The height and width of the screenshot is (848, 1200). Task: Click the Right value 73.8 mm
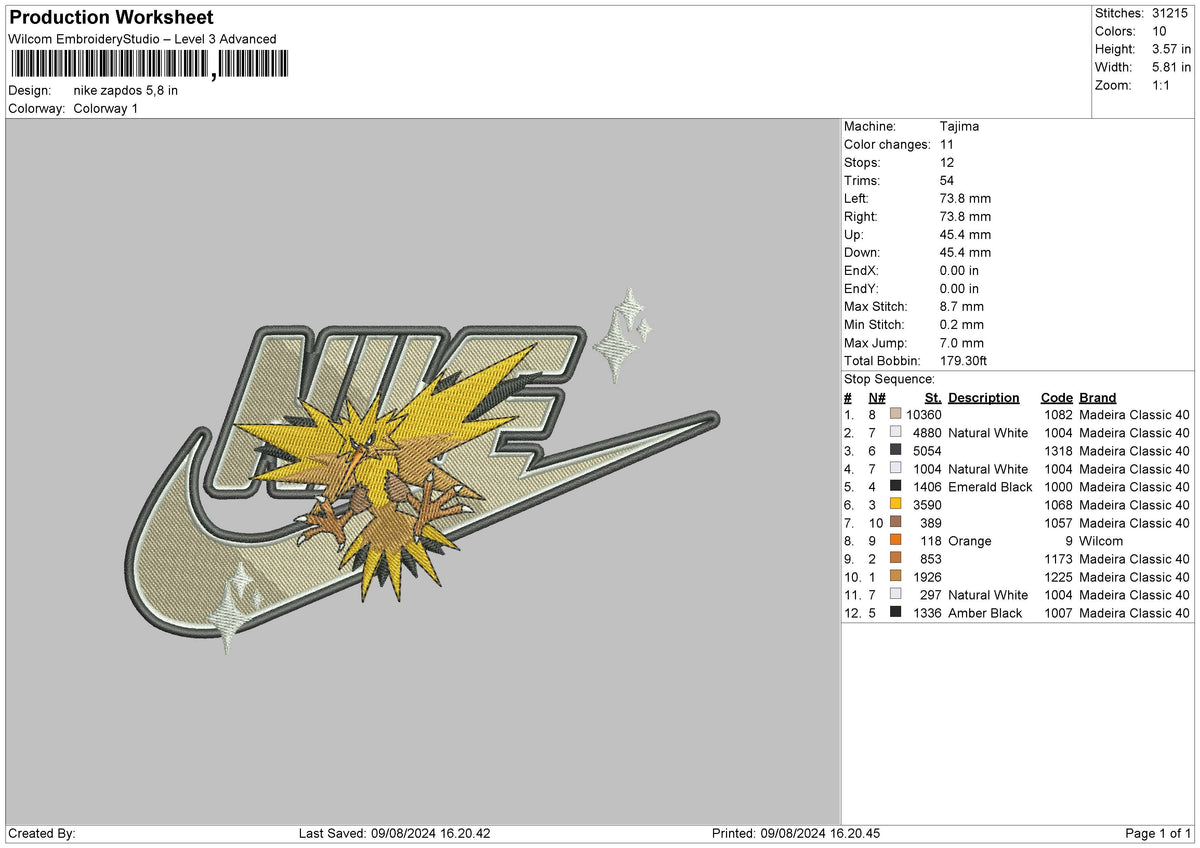[965, 216]
